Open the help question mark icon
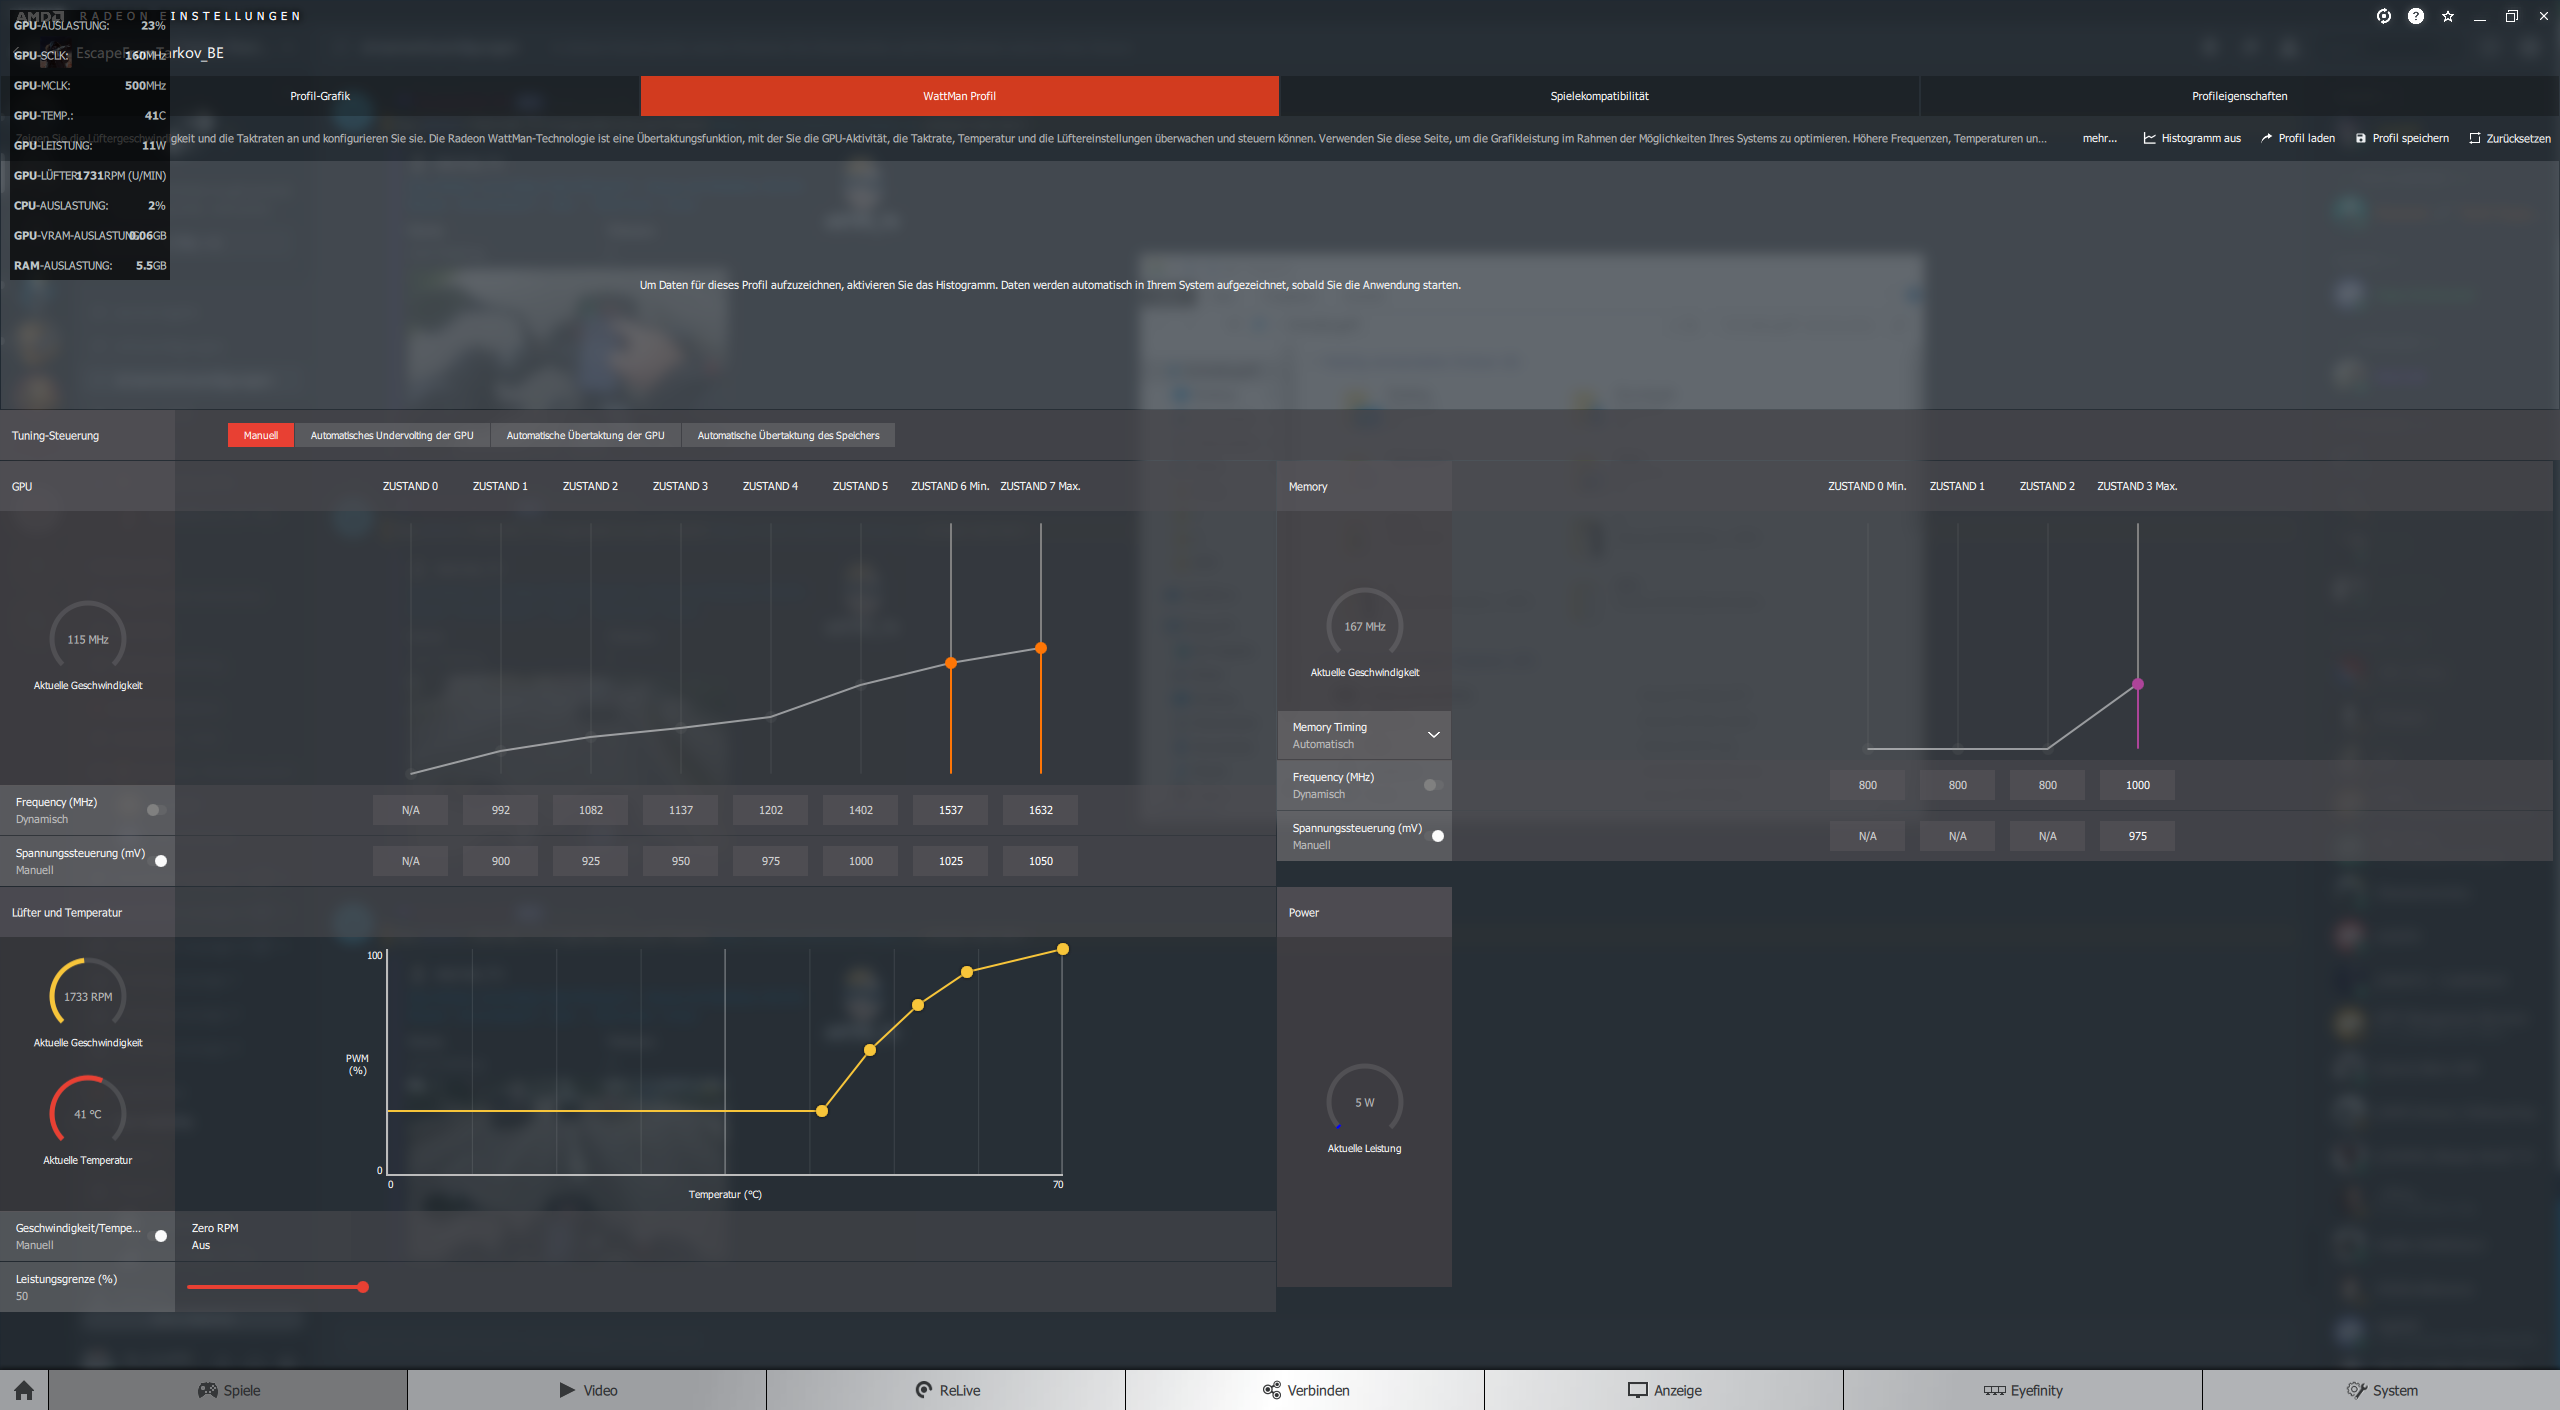 click(x=2416, y=16)
